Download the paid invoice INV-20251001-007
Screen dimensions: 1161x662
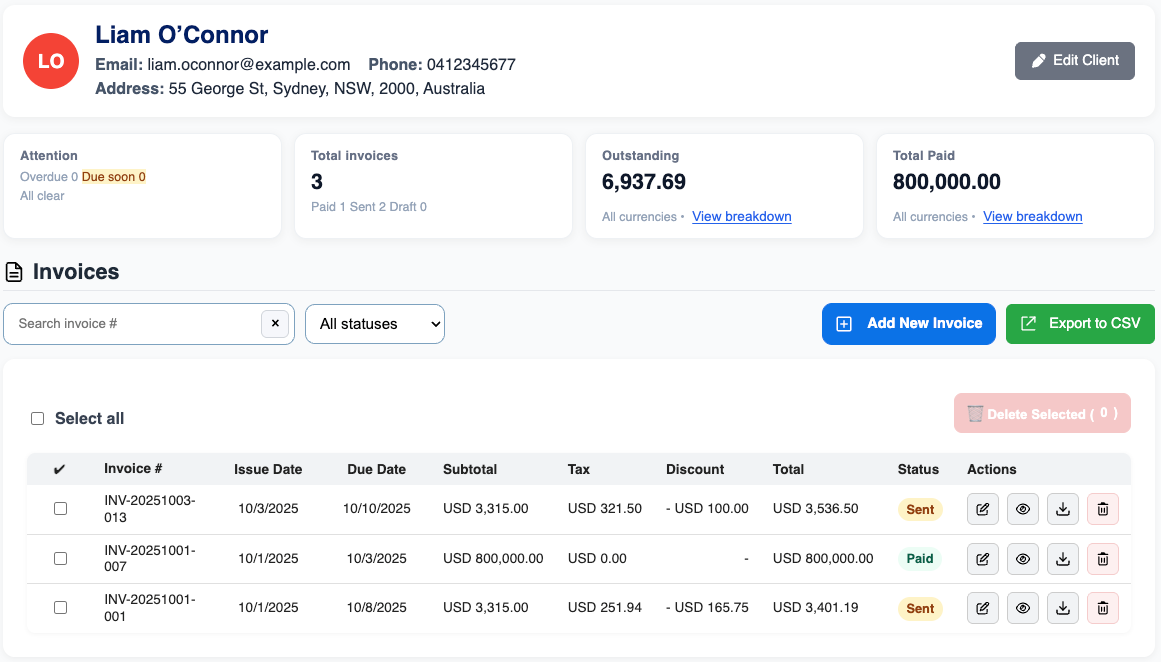tap(1063, 559)
